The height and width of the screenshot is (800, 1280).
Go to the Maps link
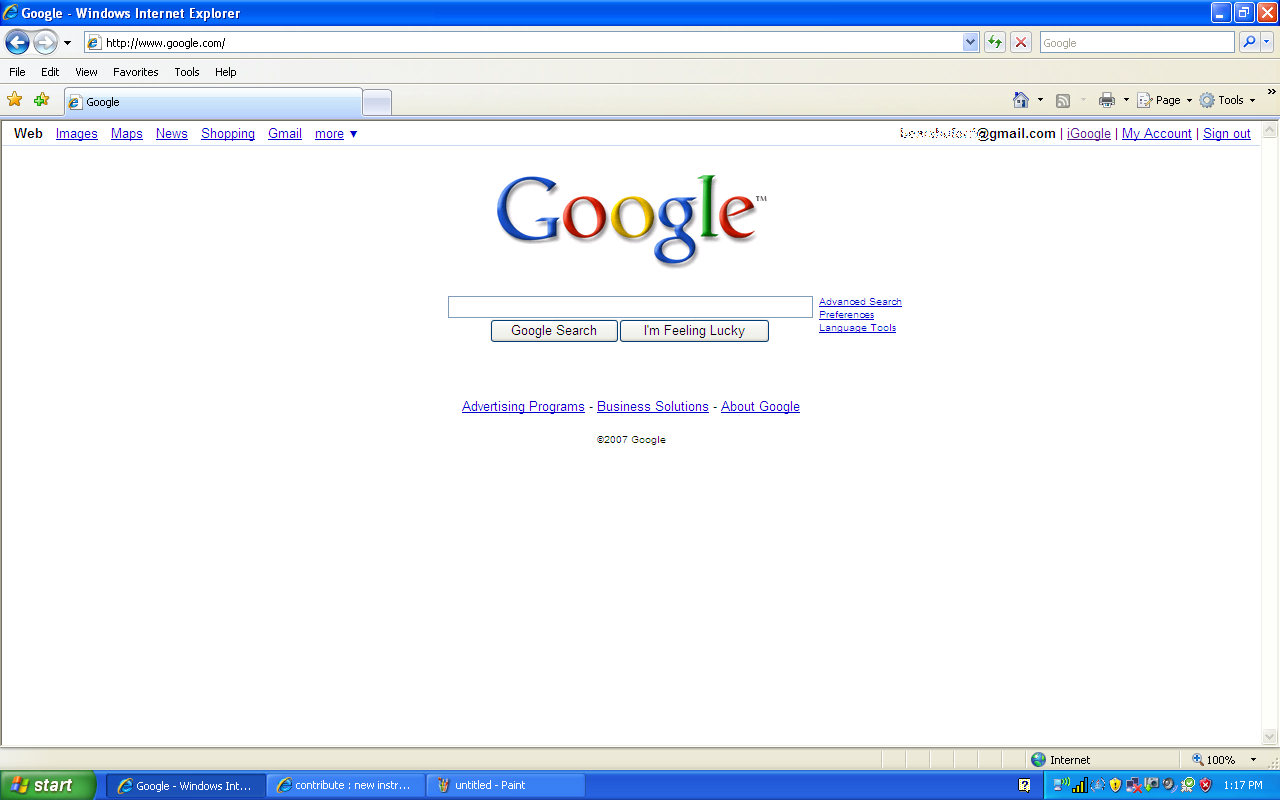127,134
